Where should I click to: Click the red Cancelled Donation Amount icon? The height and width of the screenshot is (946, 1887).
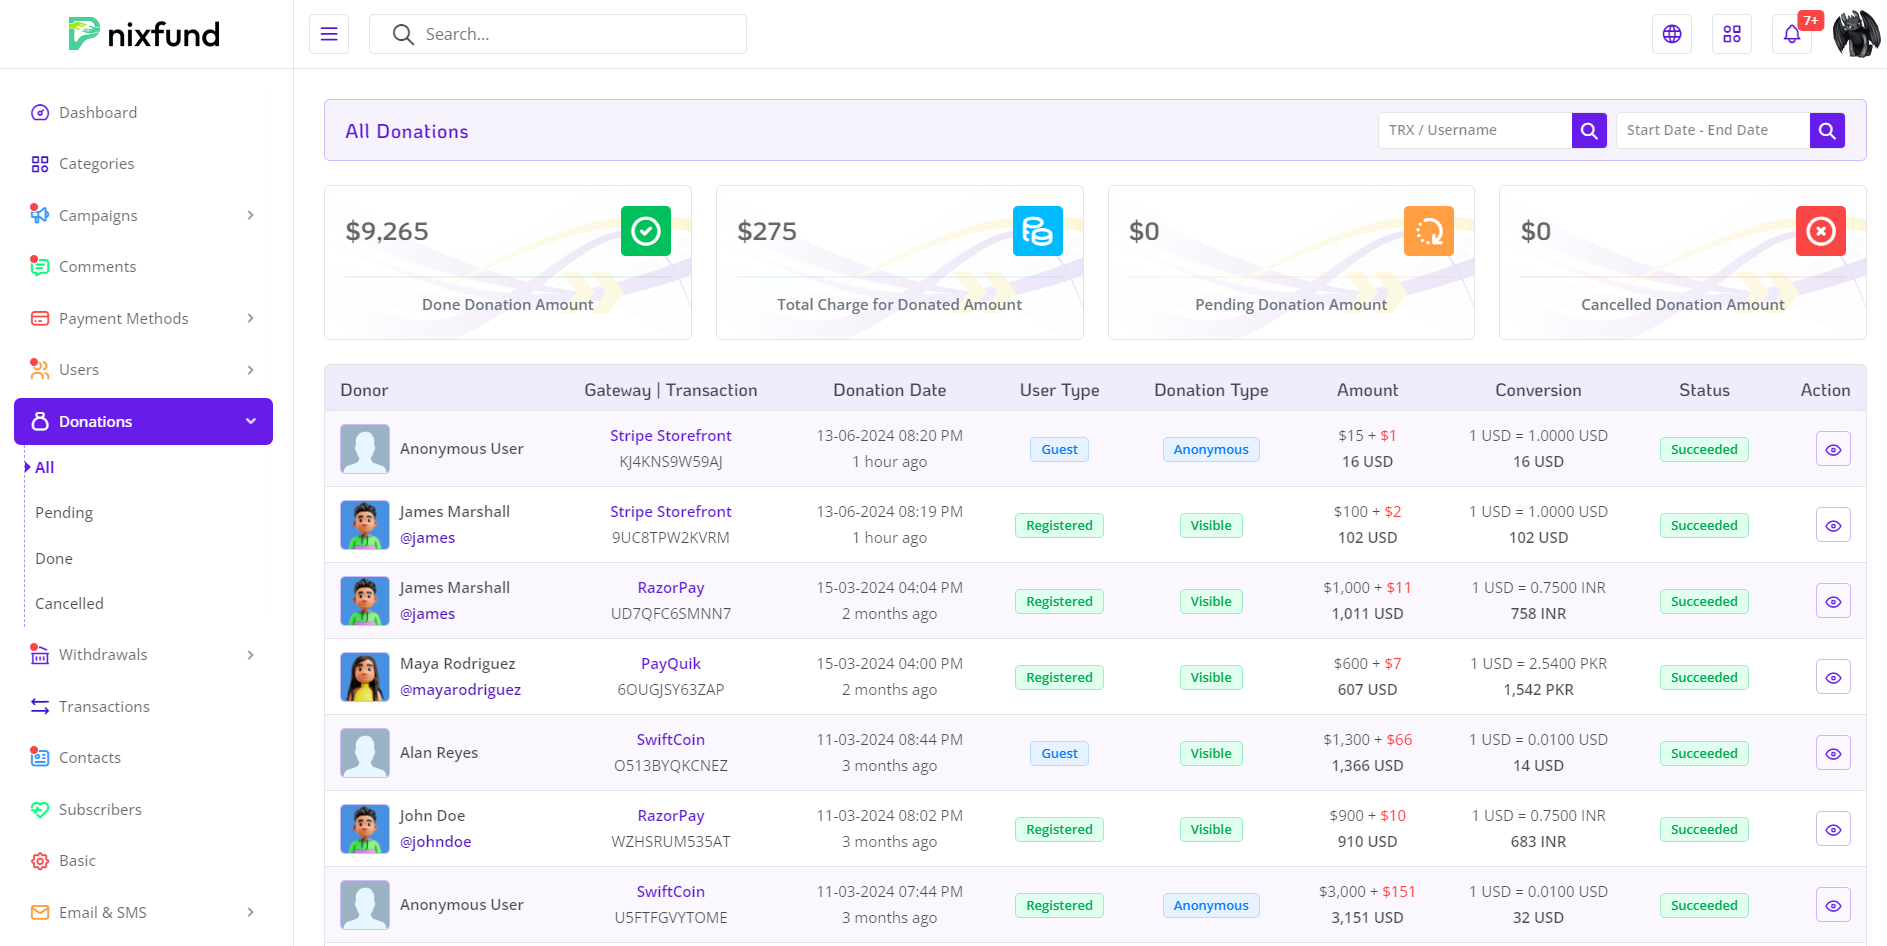[x=1820, y=231]
